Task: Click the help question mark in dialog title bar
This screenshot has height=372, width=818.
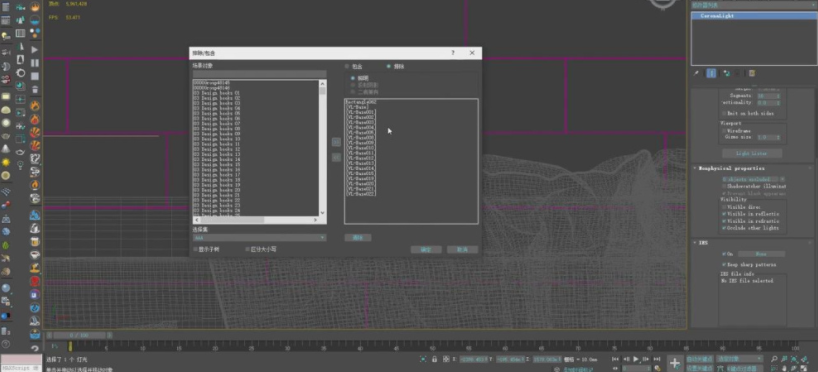Action: point(453,53)
